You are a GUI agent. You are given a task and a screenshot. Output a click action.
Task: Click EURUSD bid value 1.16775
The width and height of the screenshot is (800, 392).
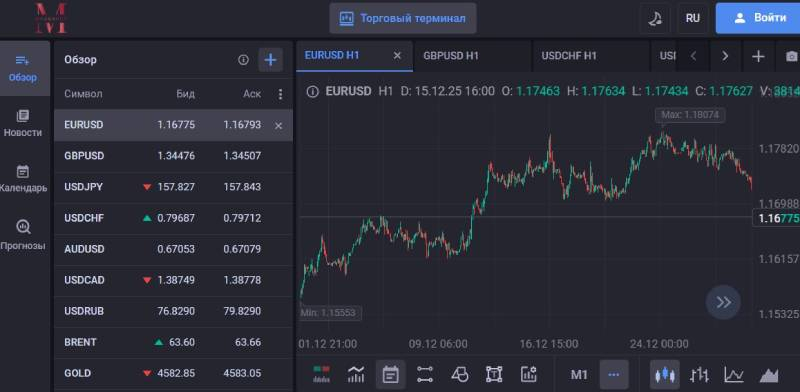(x=176, y=125)
